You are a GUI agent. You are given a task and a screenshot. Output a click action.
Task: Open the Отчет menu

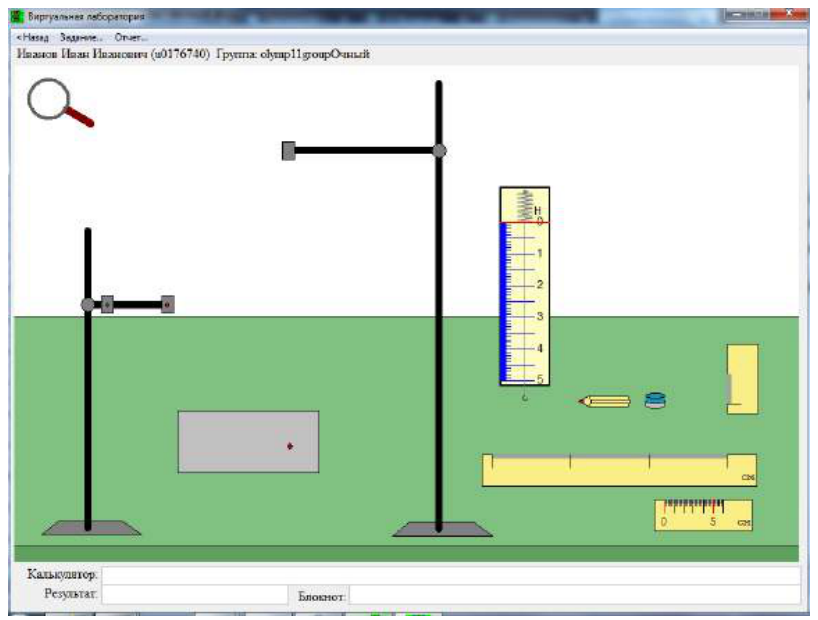point(131,38)
